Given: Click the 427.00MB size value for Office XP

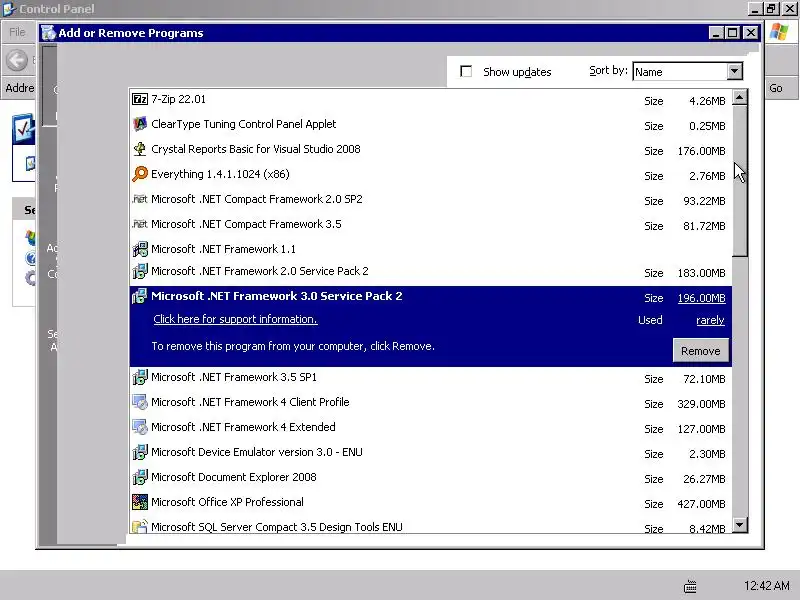Looking at the screenshot, I should 702,504.
